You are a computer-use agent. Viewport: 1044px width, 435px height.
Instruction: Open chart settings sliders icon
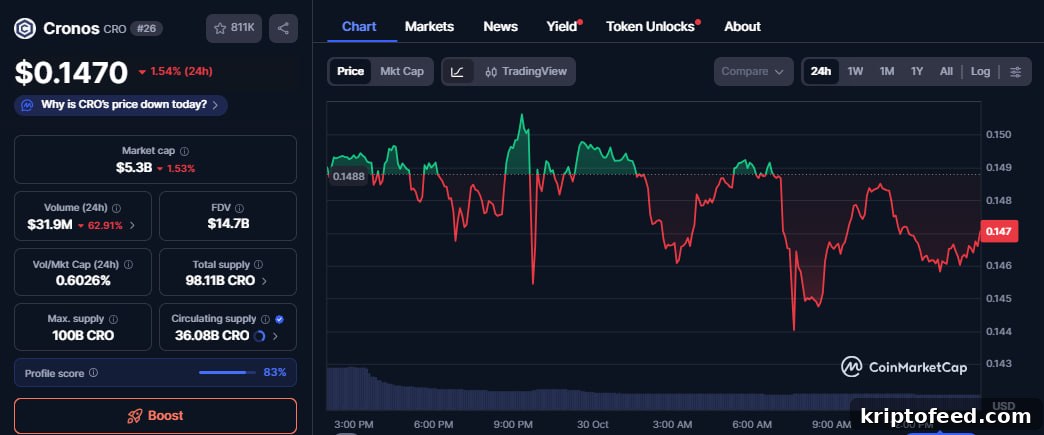(x=1015, y=71)
